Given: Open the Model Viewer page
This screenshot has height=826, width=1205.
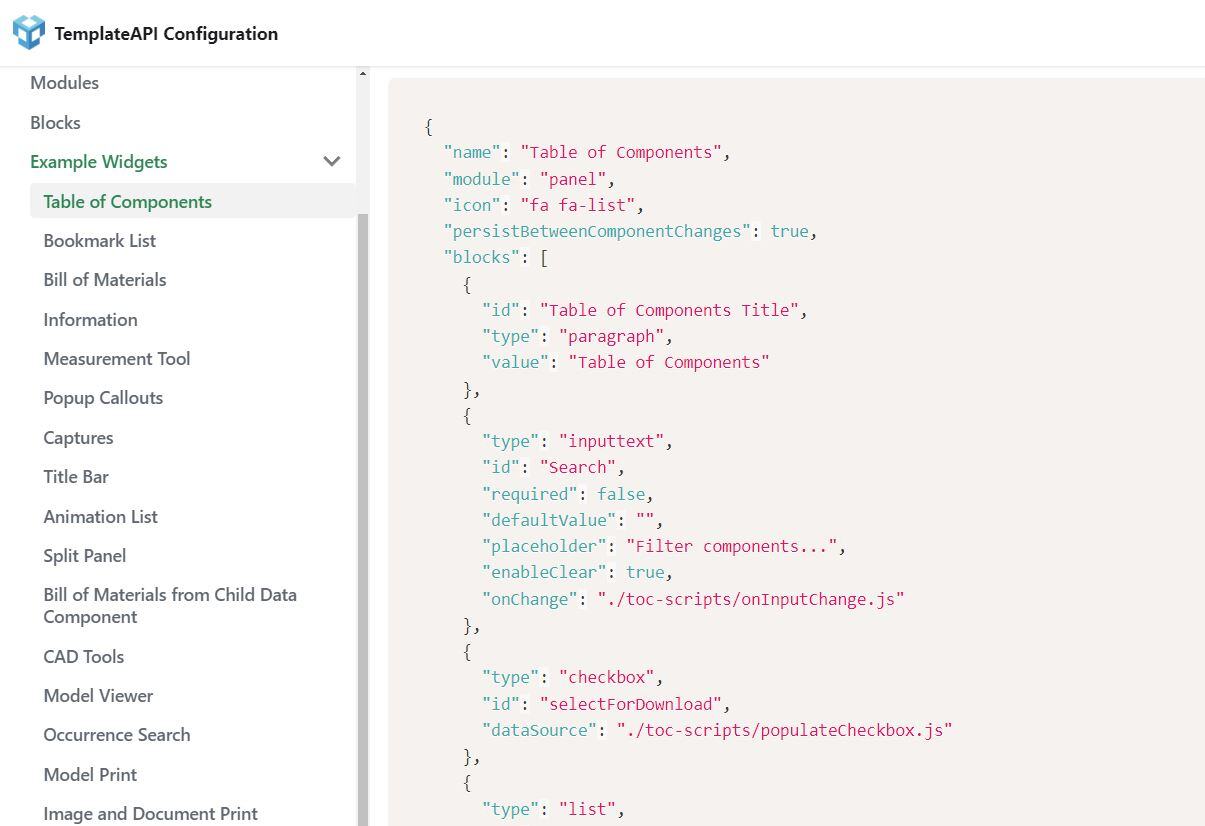Looking at the screenshot, I should [x=98, y=696].
